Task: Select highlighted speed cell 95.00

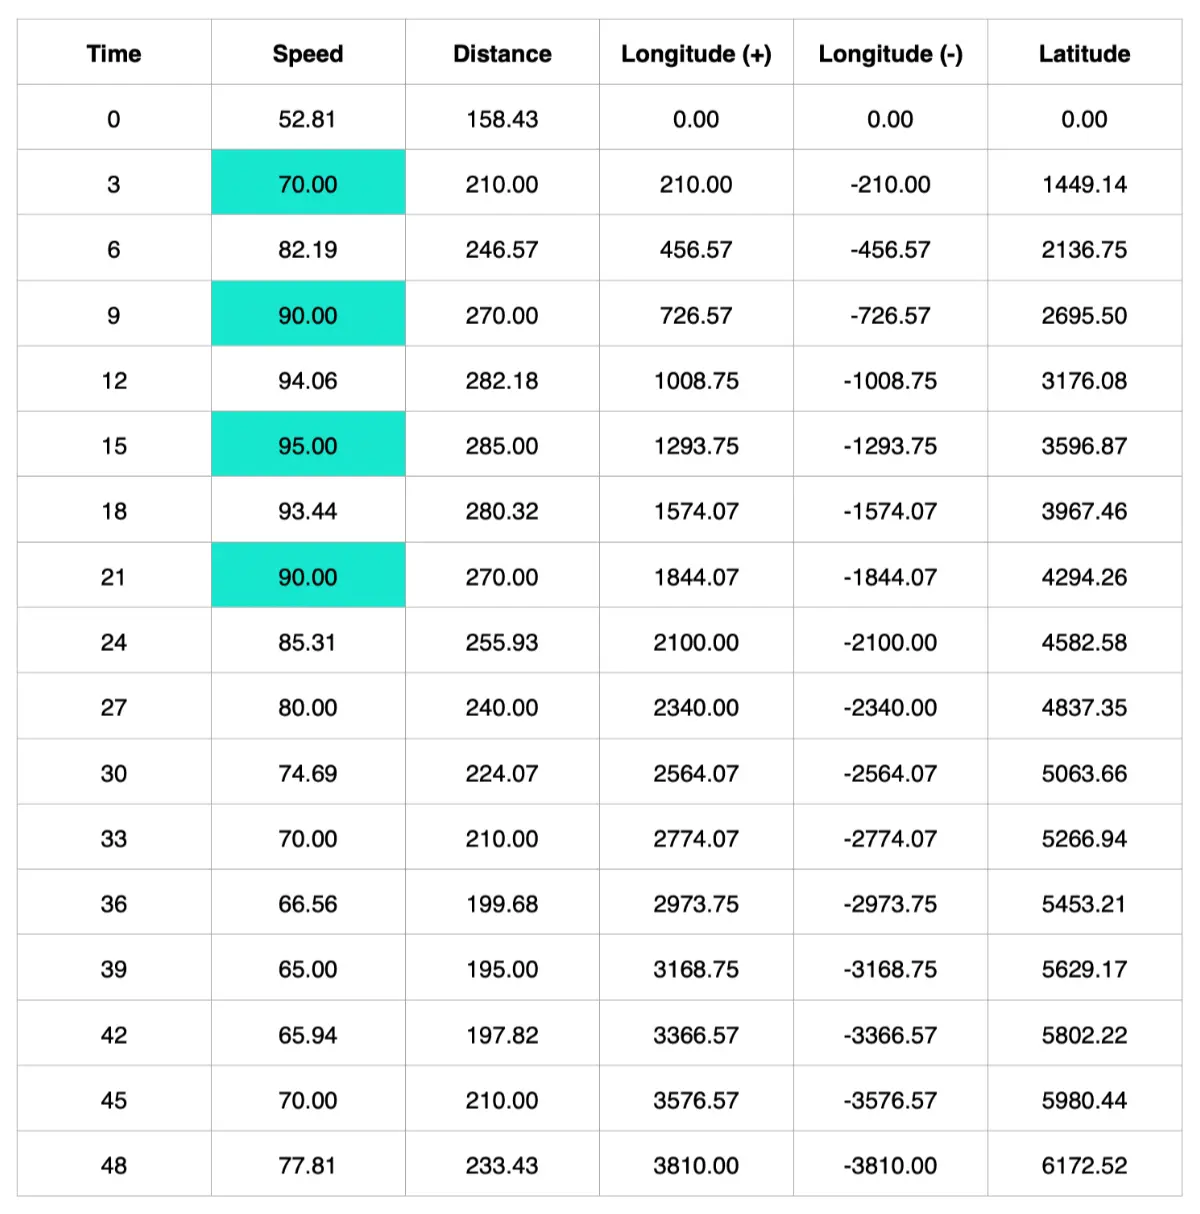Action: (308, 446)
